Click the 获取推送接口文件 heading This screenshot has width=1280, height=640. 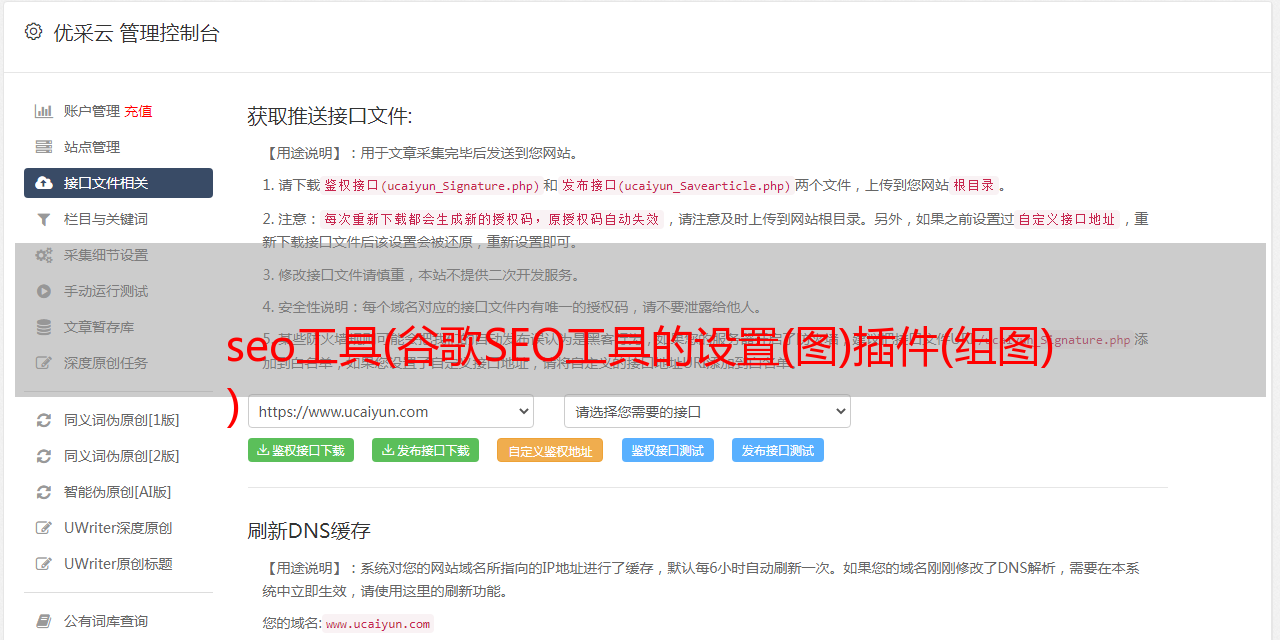330,116
